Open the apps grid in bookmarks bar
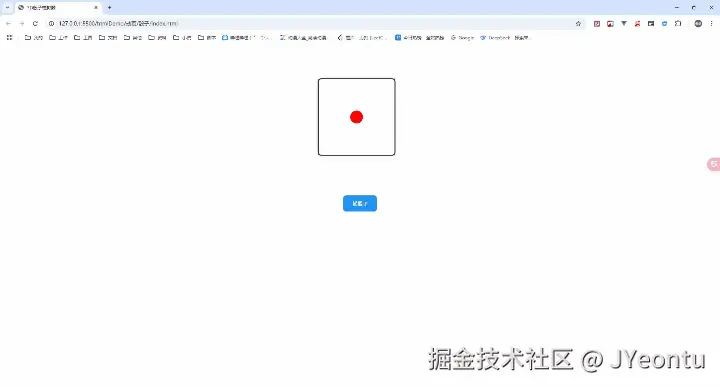The width and height of the screenshot is (720, 387). [9, 38]
